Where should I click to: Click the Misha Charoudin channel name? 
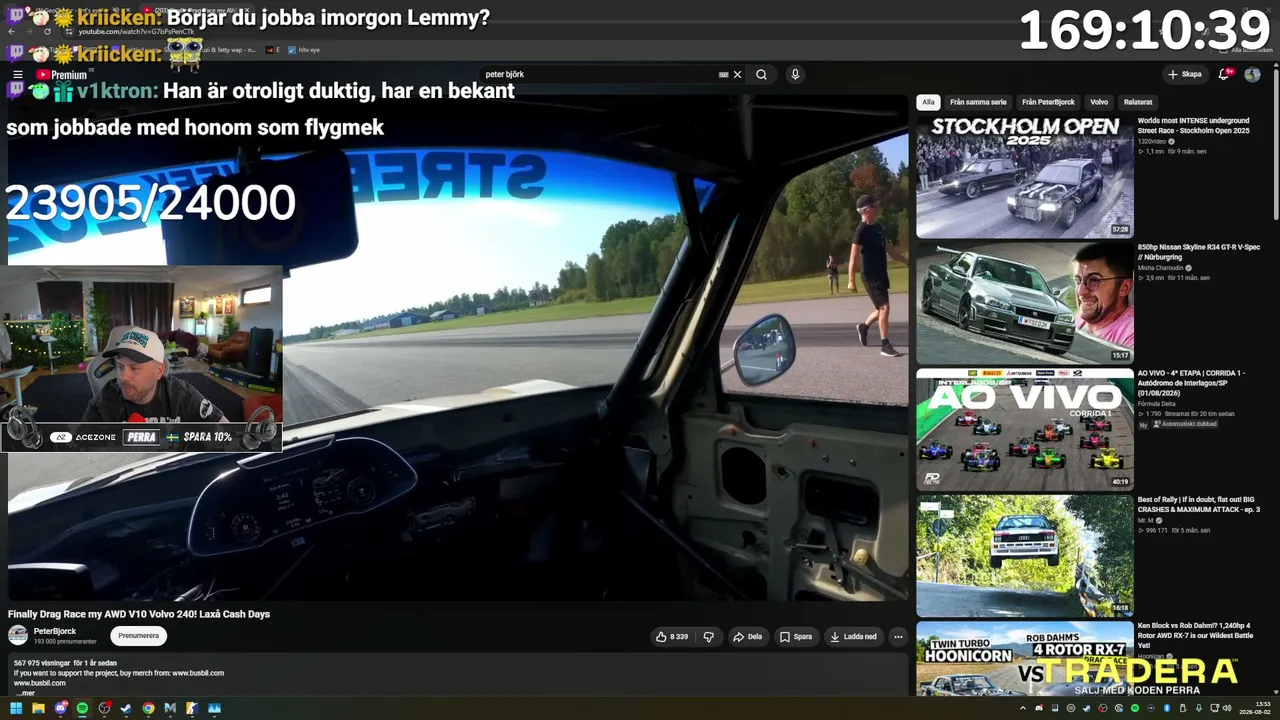tap(1160, 268)
